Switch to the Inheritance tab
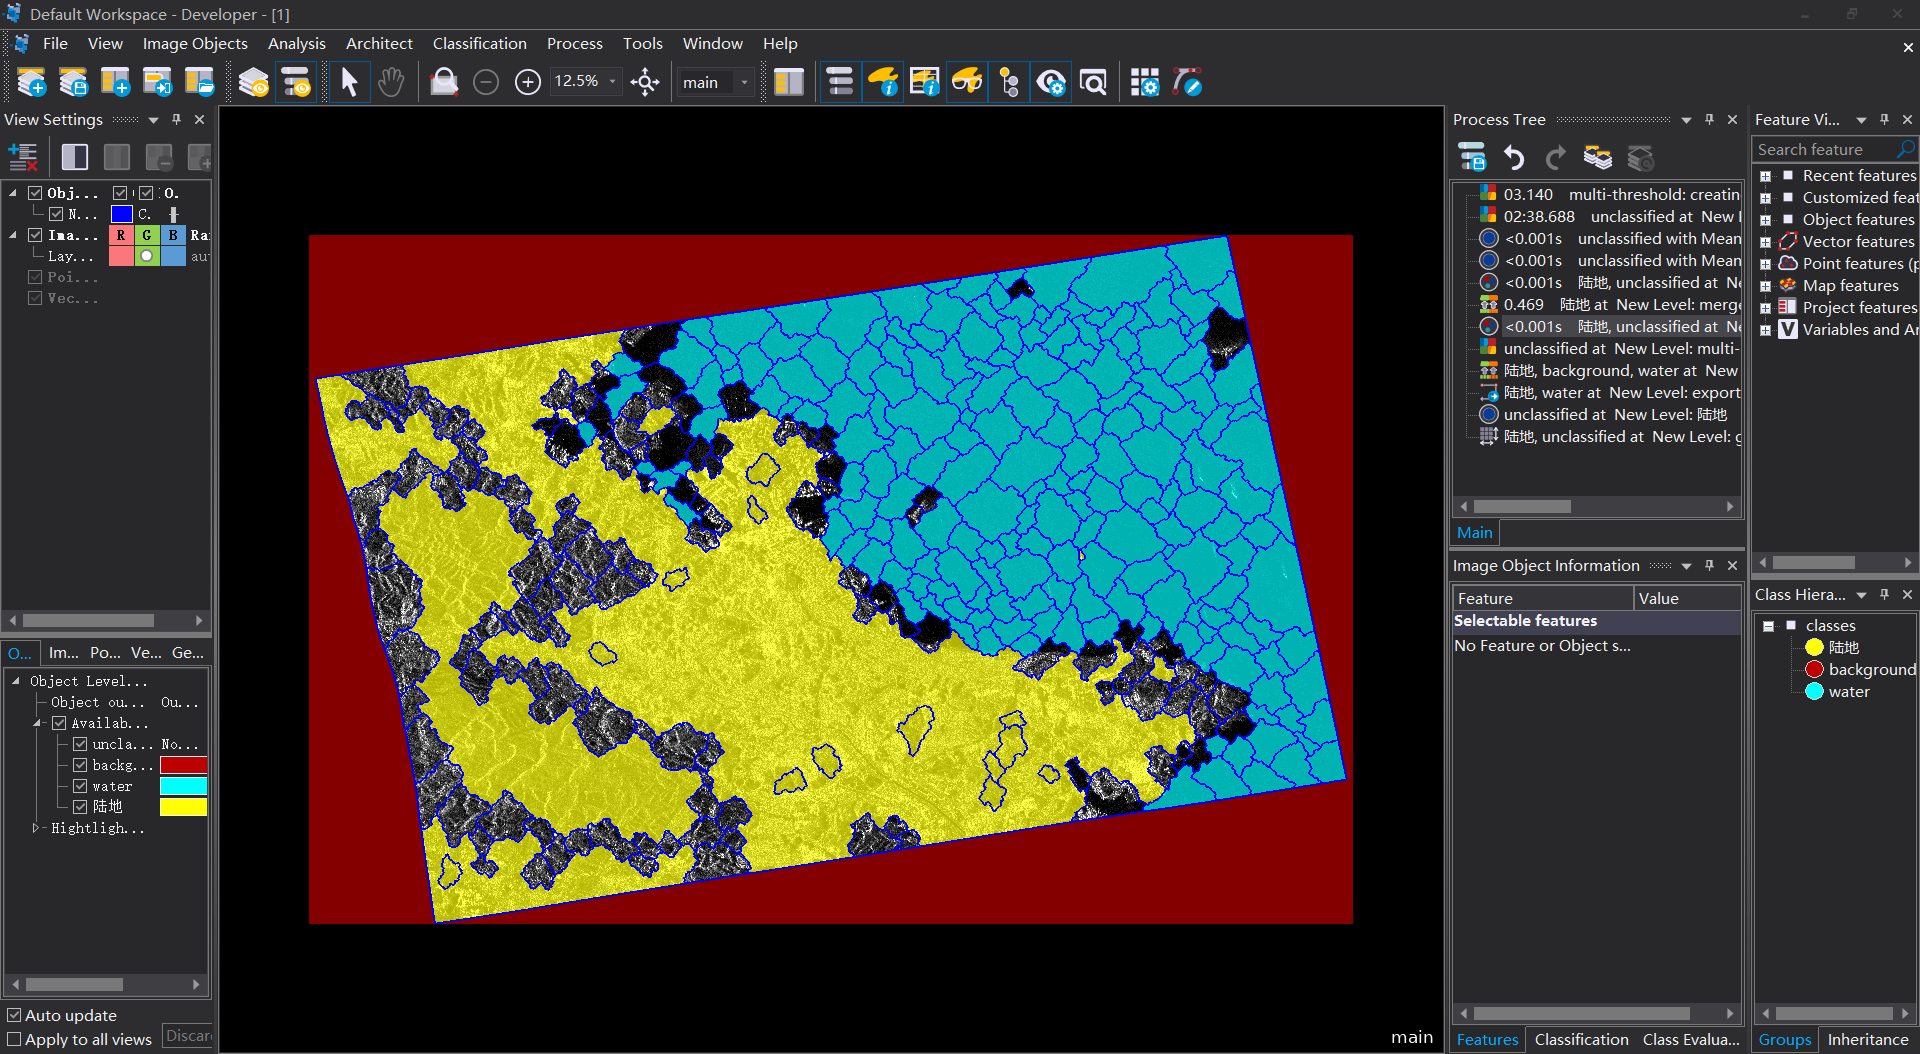 pyautogui.click(x=1867, y=1040)
